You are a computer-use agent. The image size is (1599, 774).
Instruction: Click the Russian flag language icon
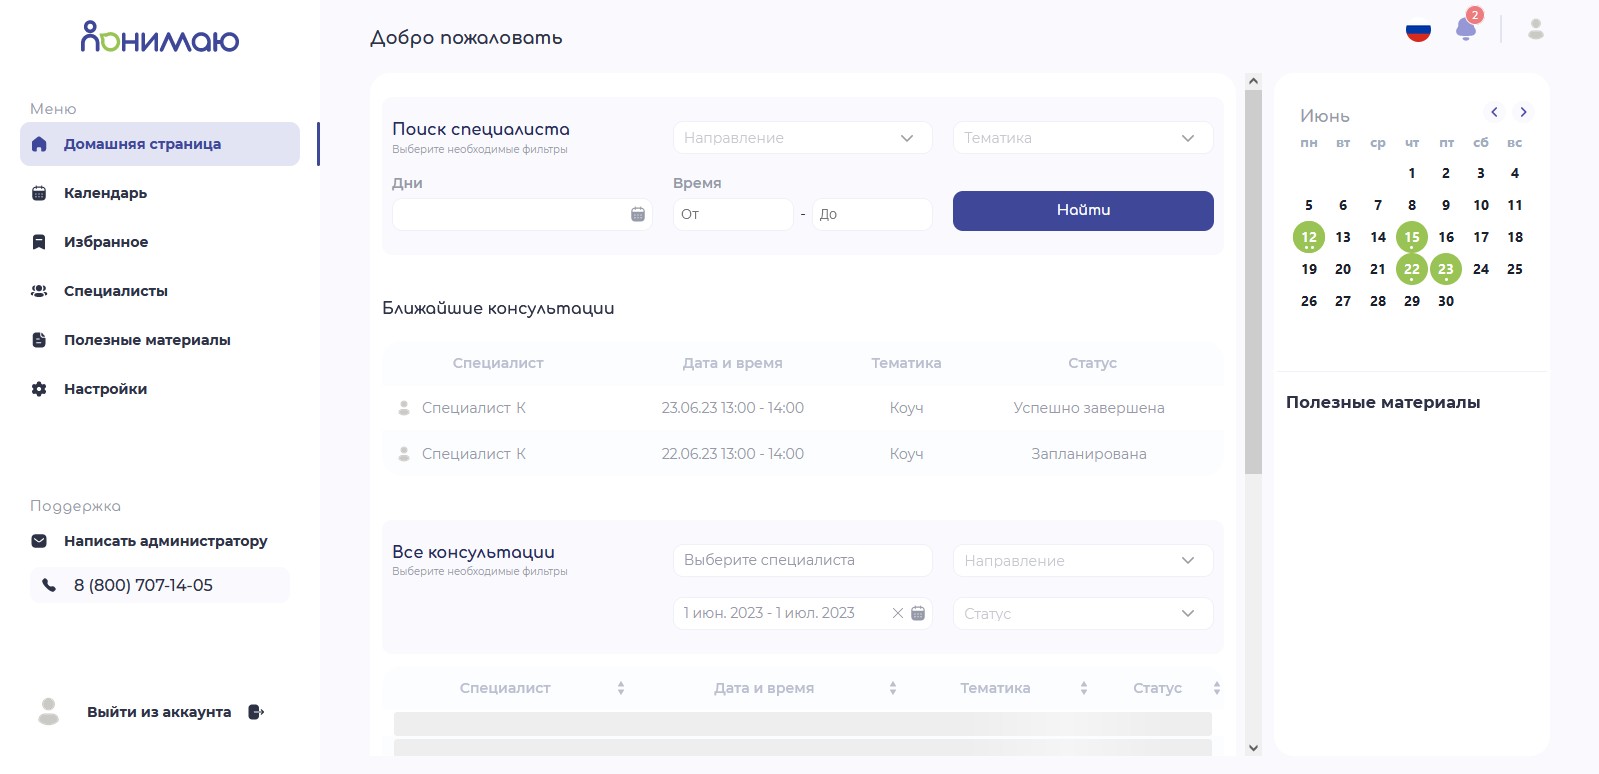1418,31
